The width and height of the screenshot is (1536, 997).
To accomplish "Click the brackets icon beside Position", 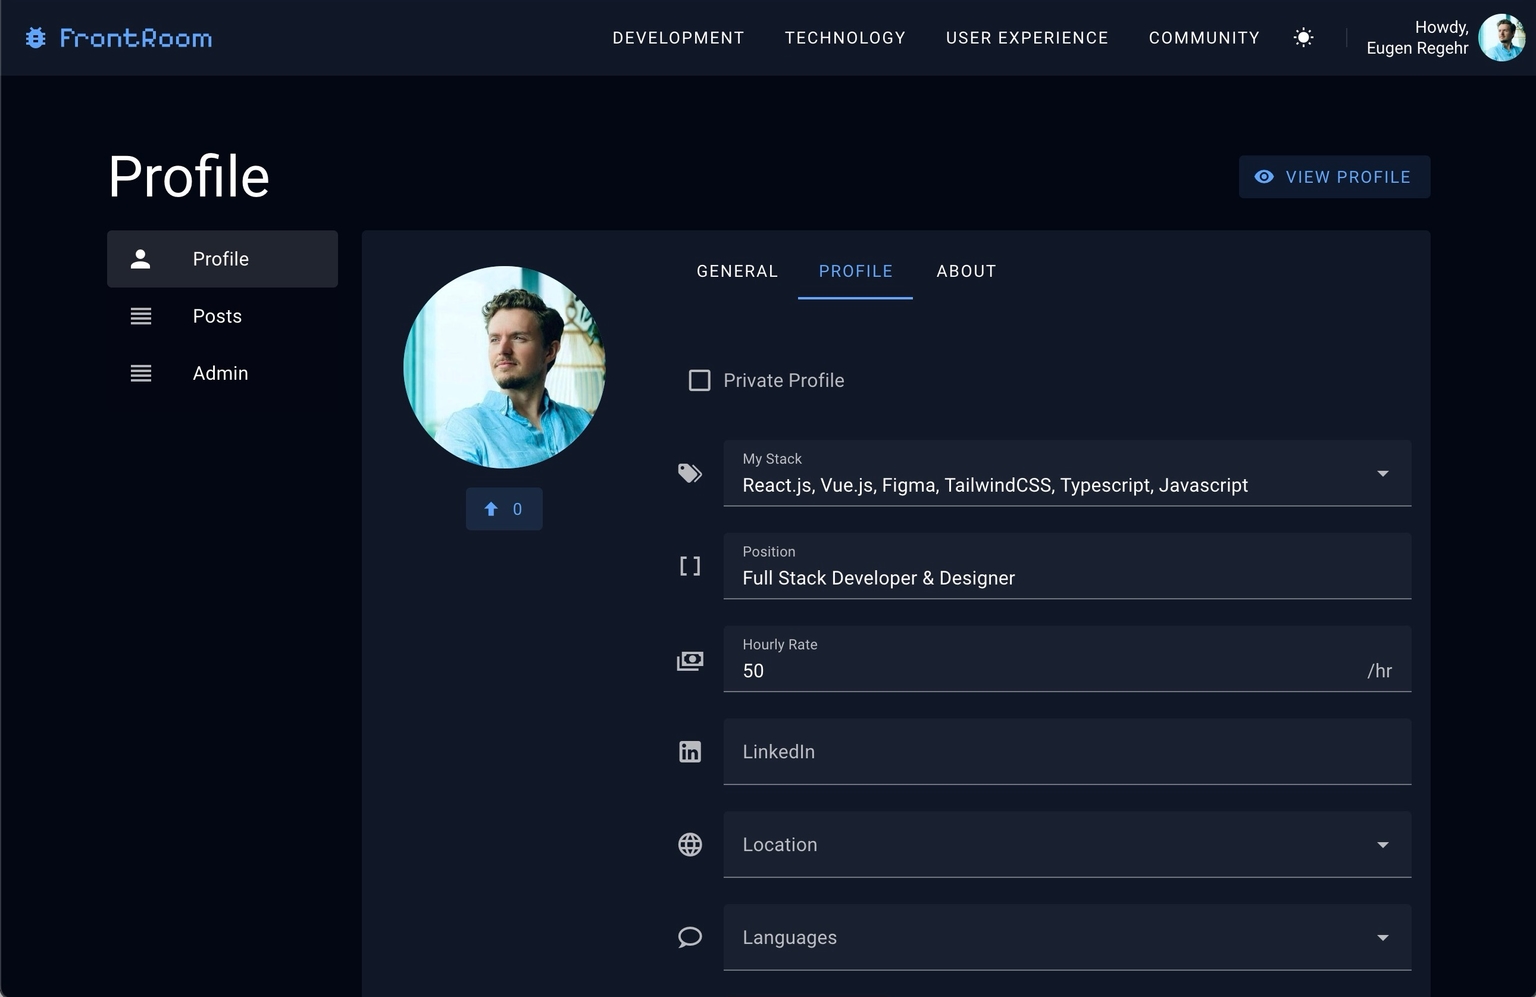I will (690, 566).
